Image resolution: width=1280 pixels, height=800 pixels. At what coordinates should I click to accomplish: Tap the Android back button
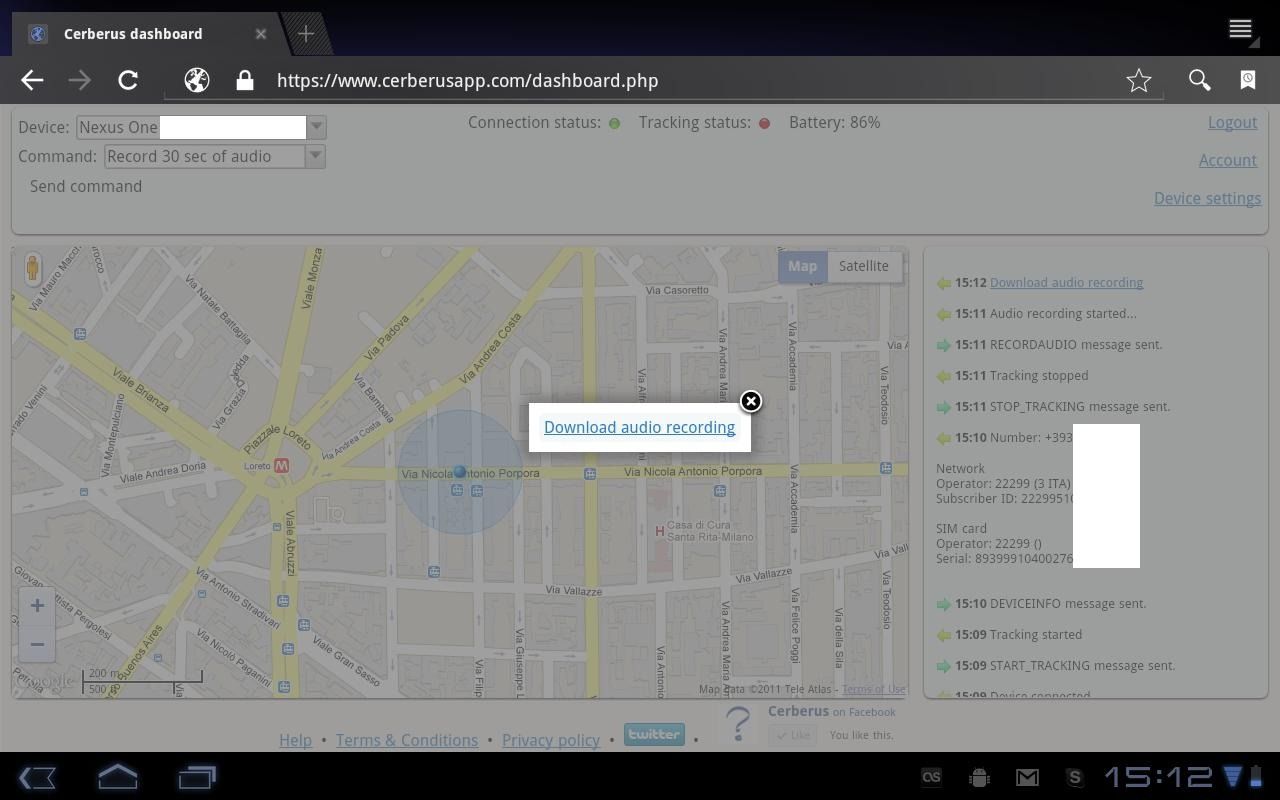38,777
